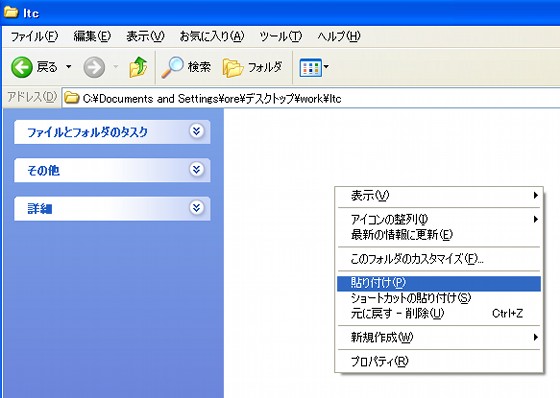Open the お気に入り(A) menu
560x398 pixels.
(x=212, y=36)
